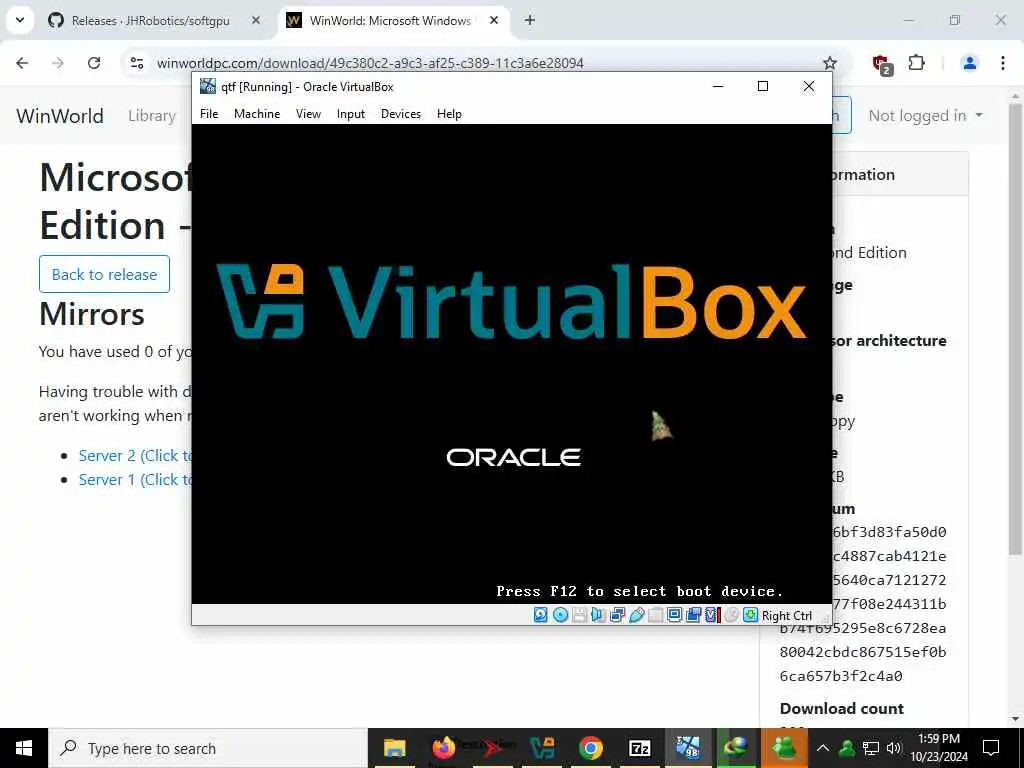Click the Right Ctrl host key label
Viewport: 1024px width, 768px height.
point(787,616)
